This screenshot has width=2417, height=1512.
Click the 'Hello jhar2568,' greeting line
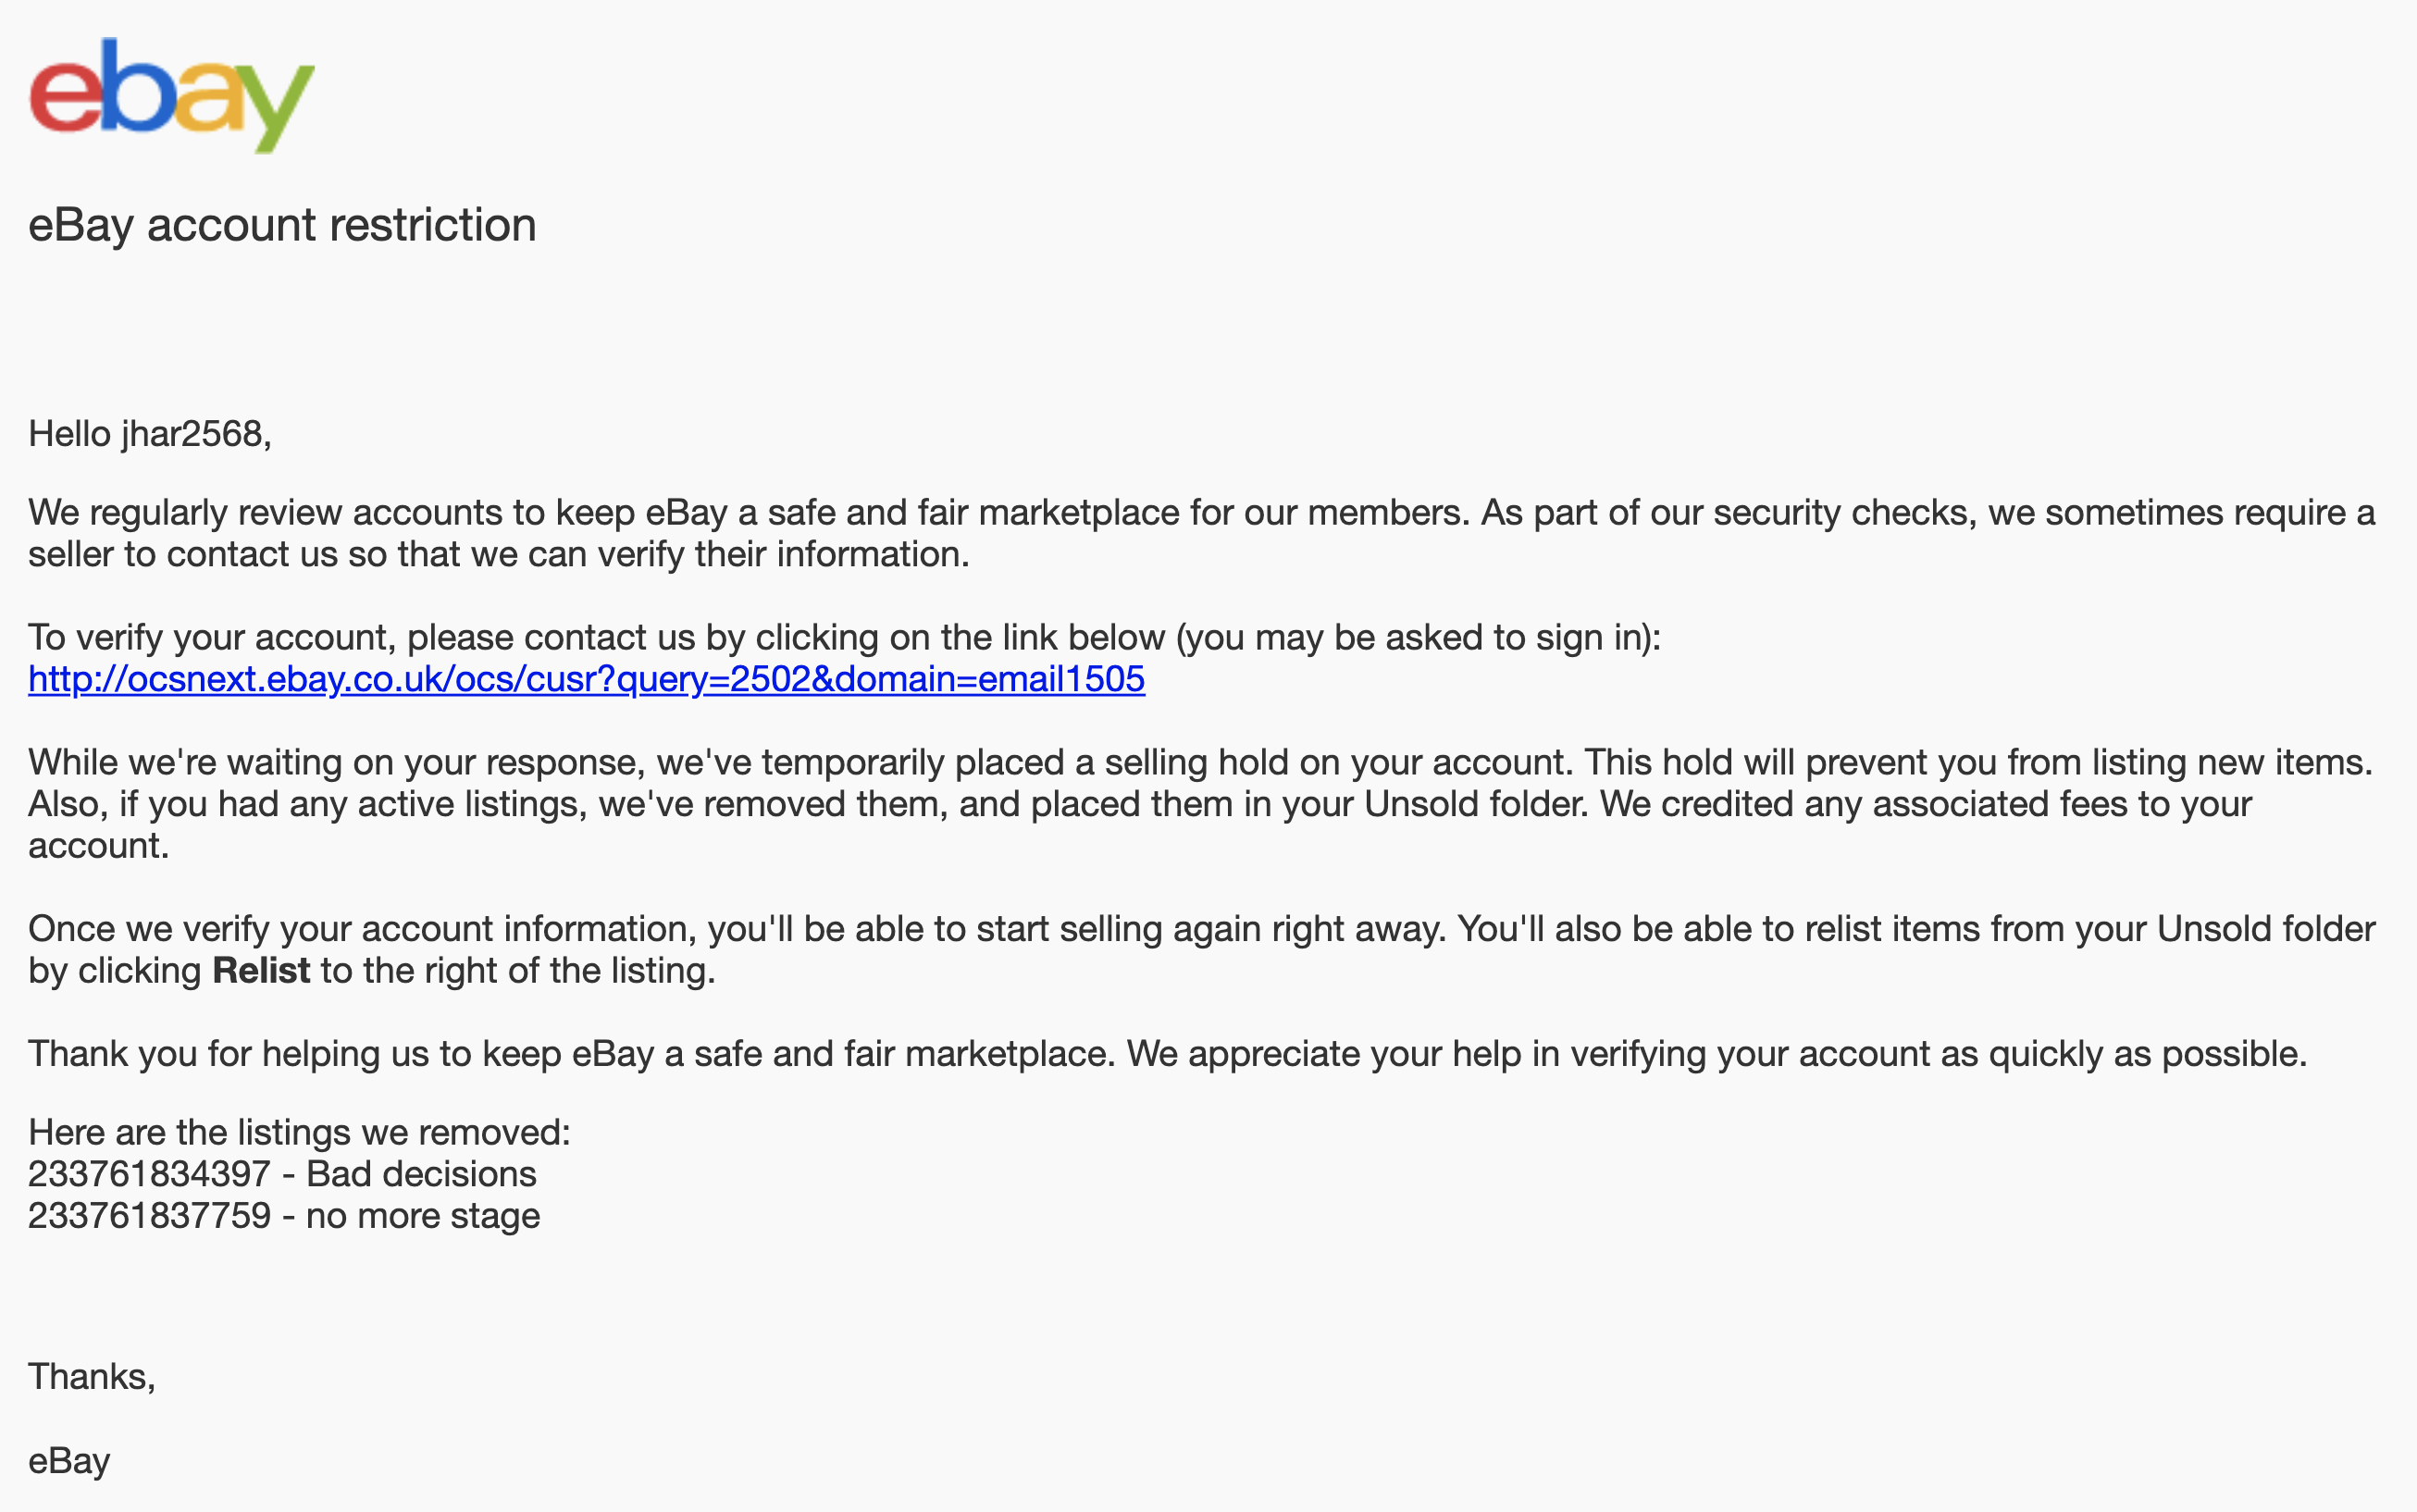(x=150, y=434)
